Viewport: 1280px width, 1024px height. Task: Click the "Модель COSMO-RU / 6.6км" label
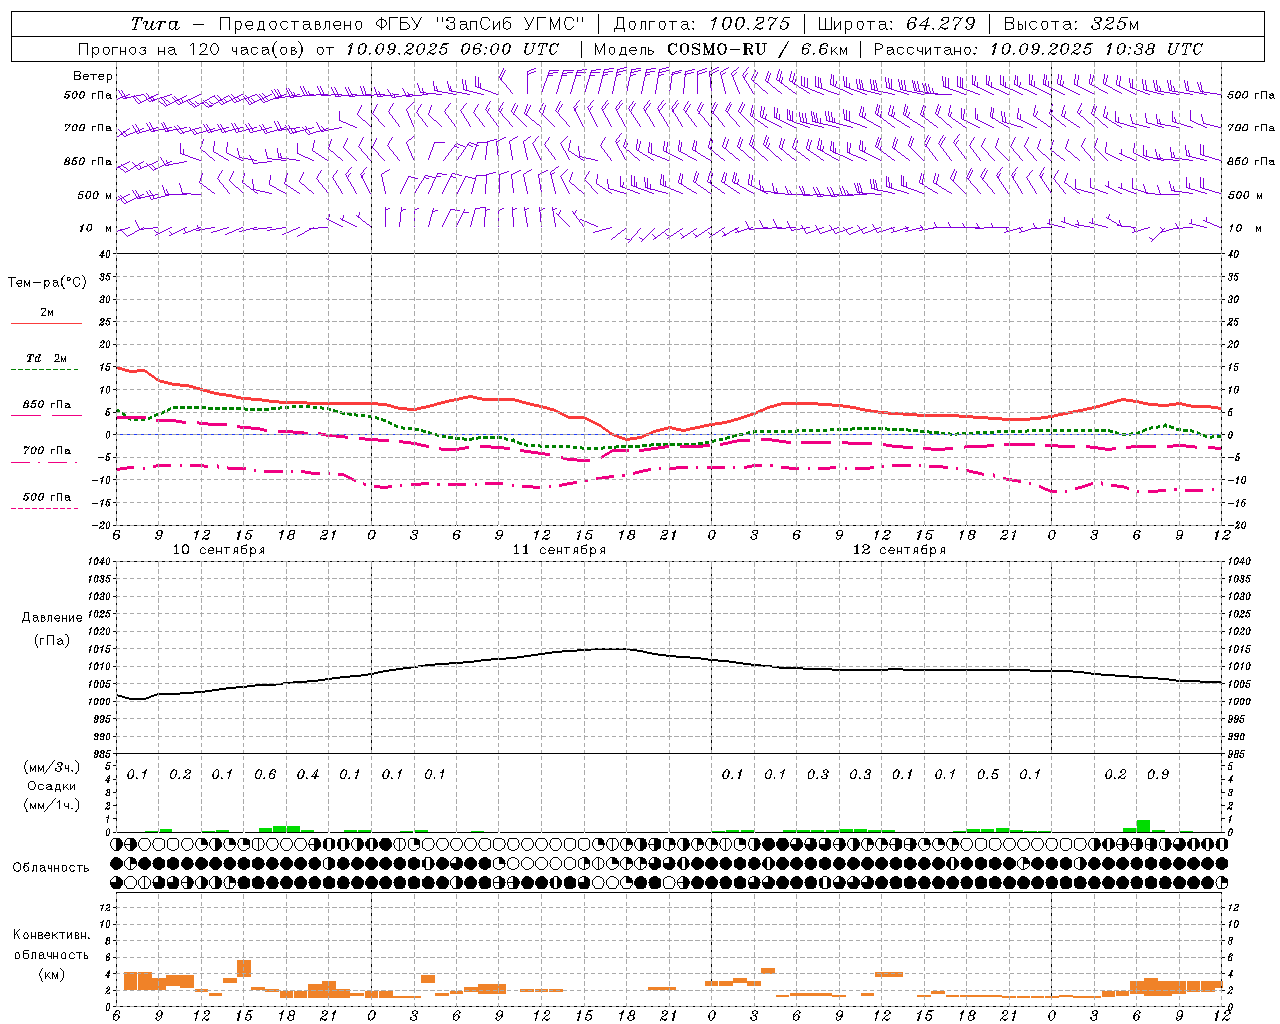tap(720, 49)
